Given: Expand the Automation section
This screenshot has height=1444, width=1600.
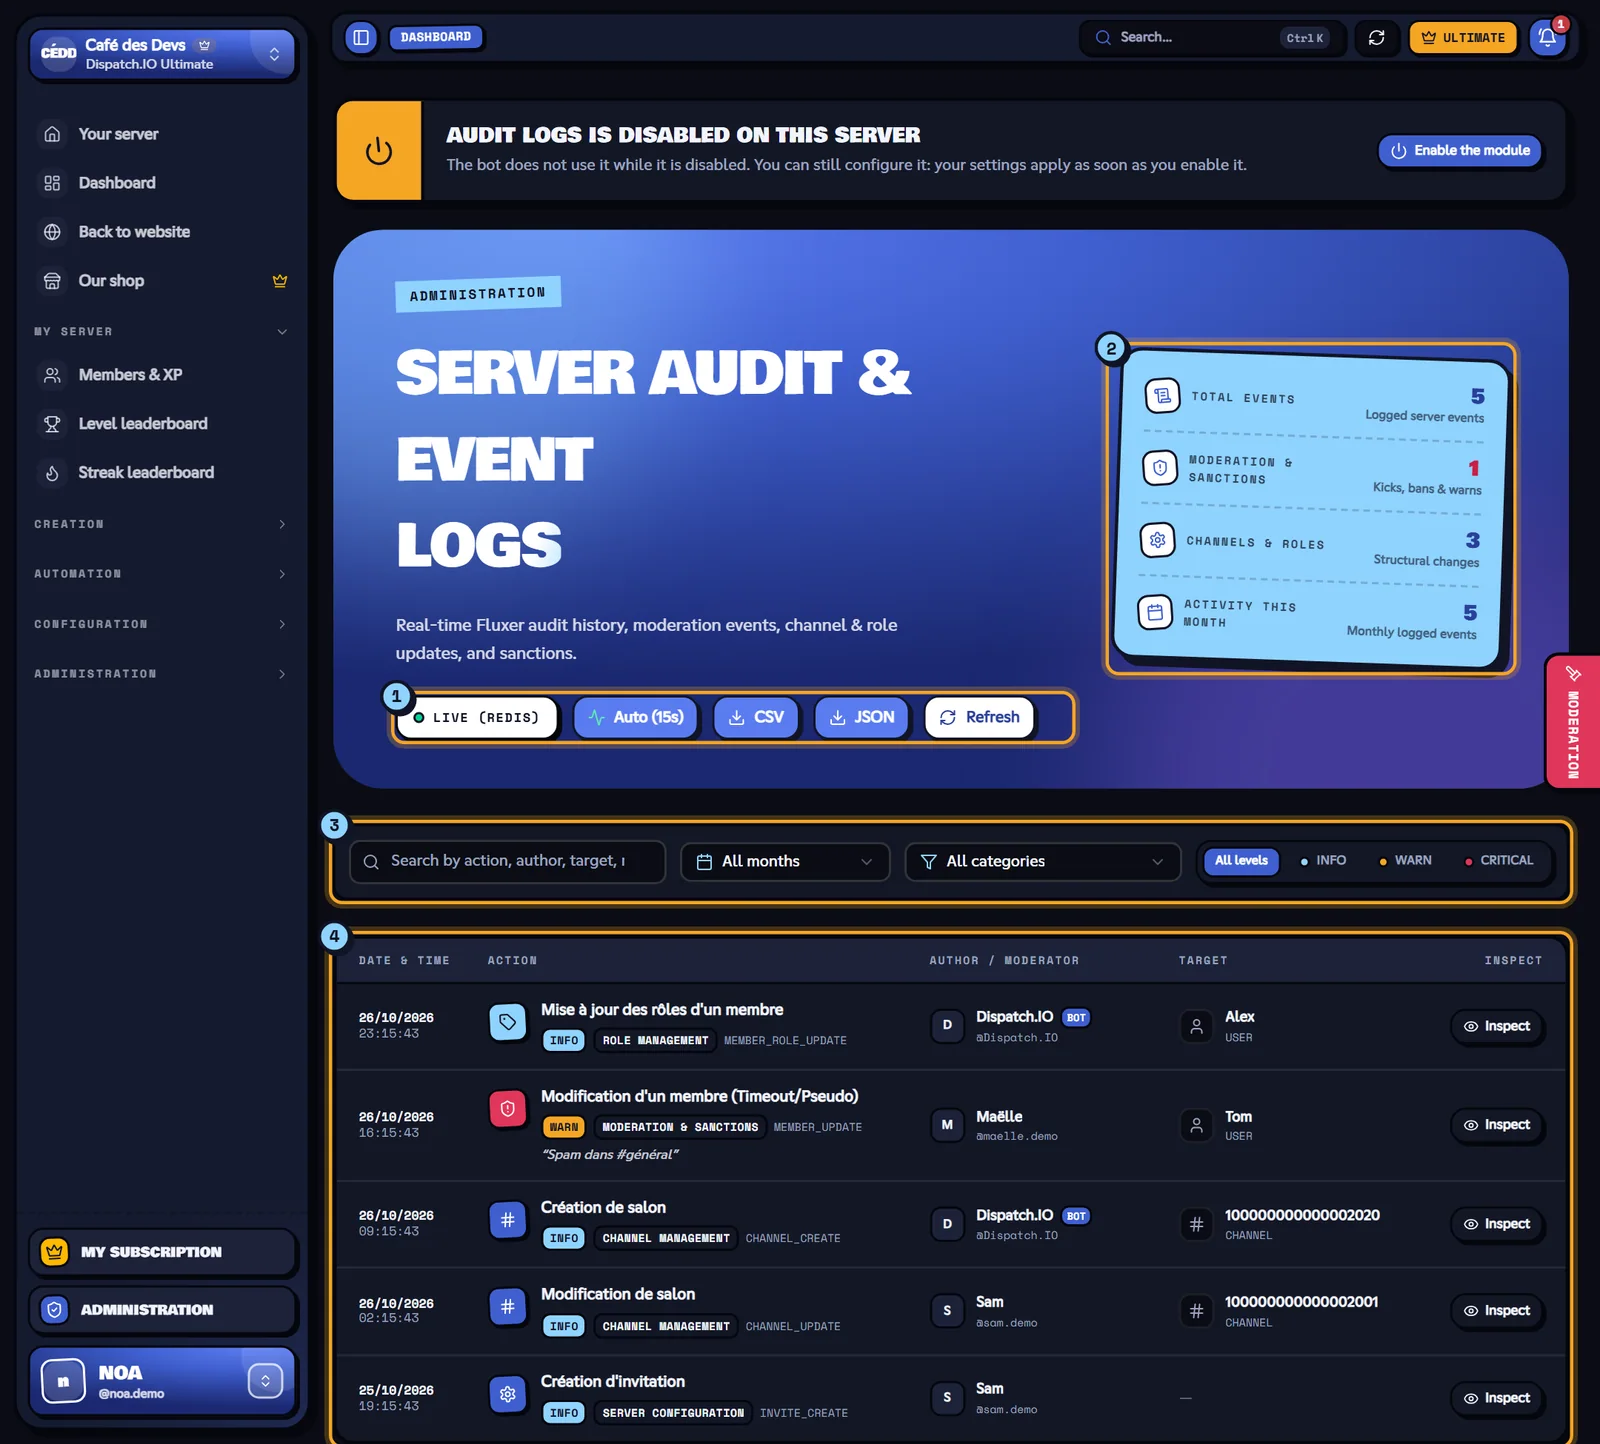Looking at the screenshot, I should (161, 574).
